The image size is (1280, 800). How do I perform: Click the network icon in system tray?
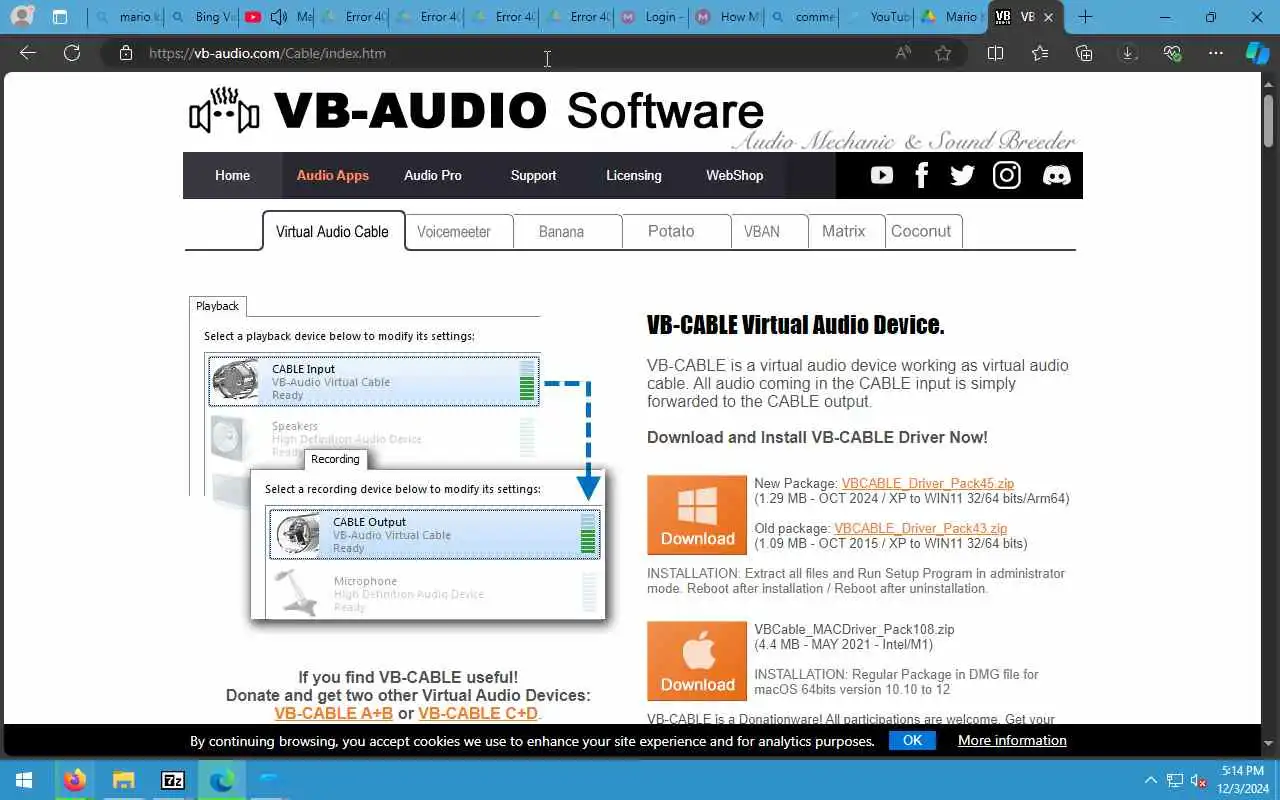(x=1174, y=780)
